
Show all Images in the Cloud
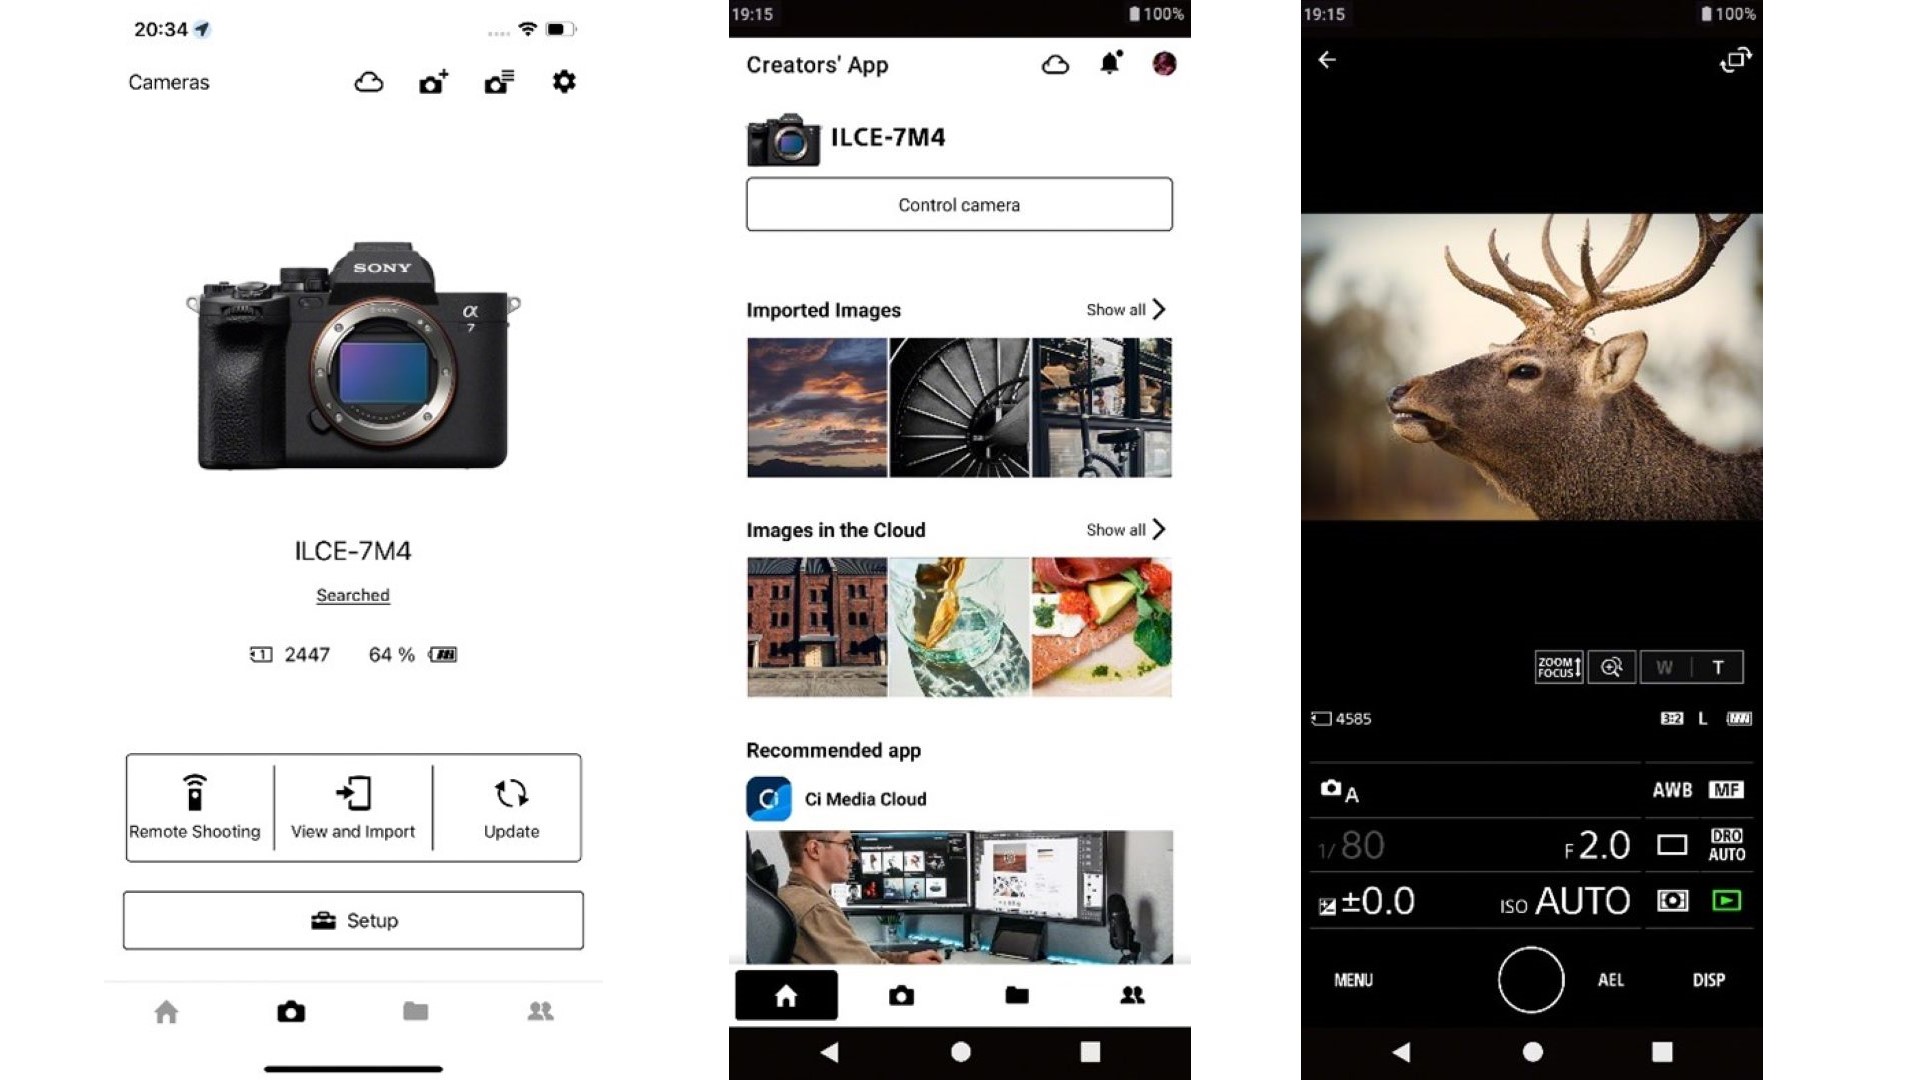1126,530
